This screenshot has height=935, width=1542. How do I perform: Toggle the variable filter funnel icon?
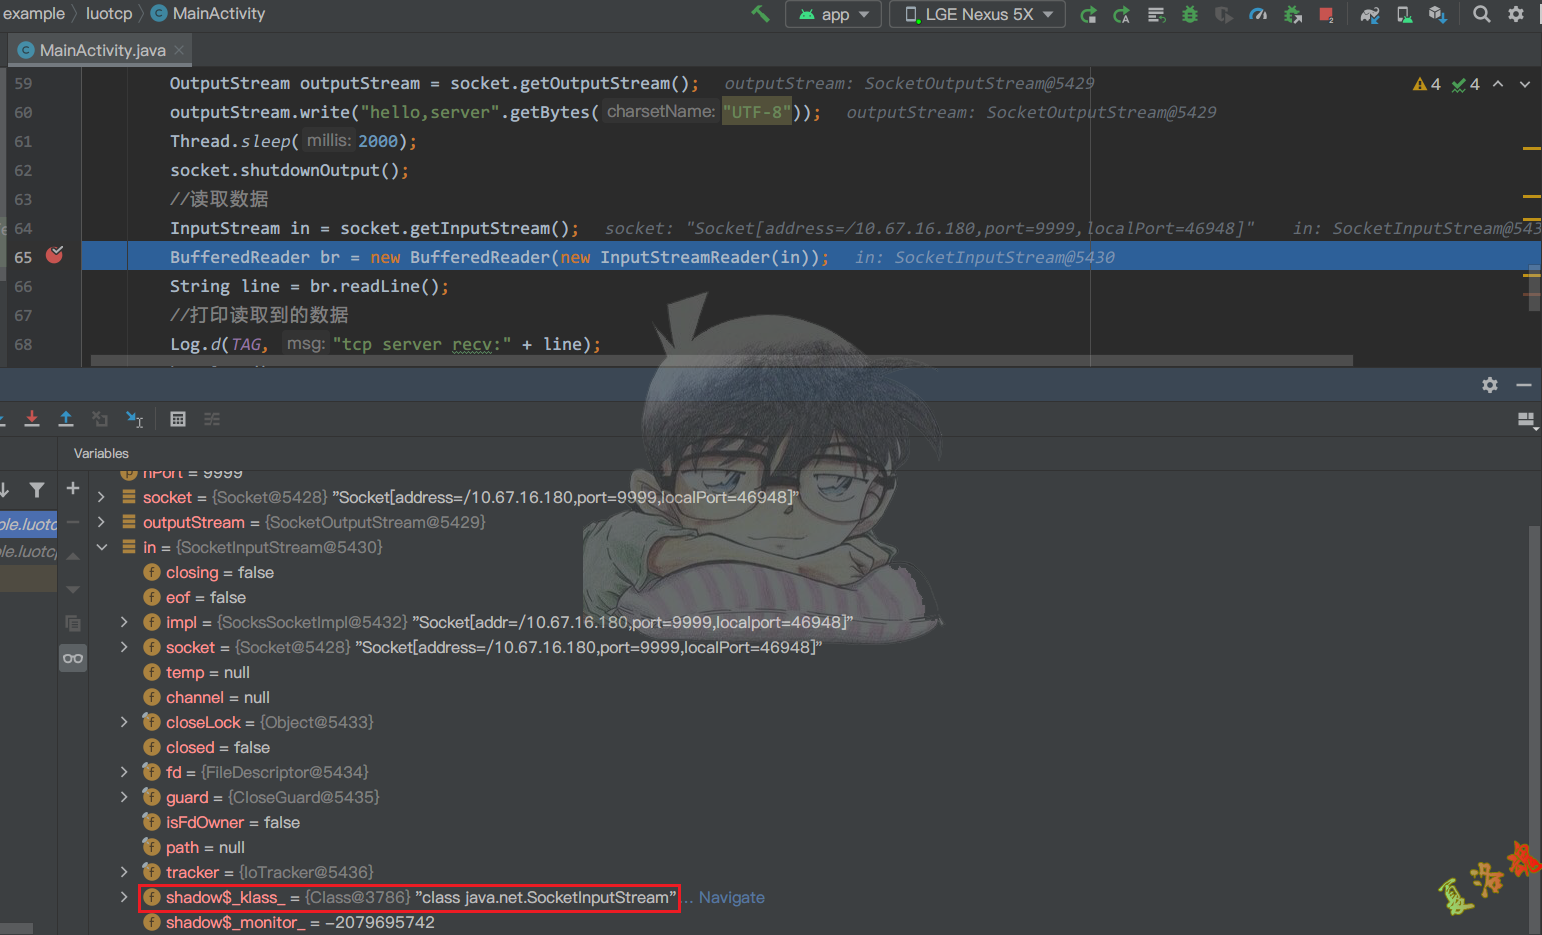pos(37,491)
